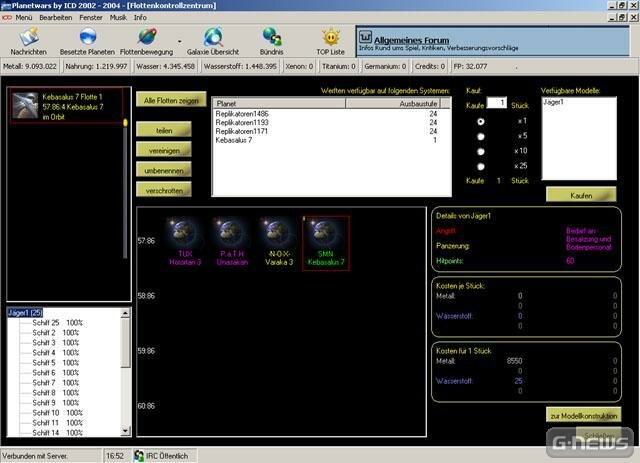
Task: Open the Fenster menu
Action: tap(91, 18)
